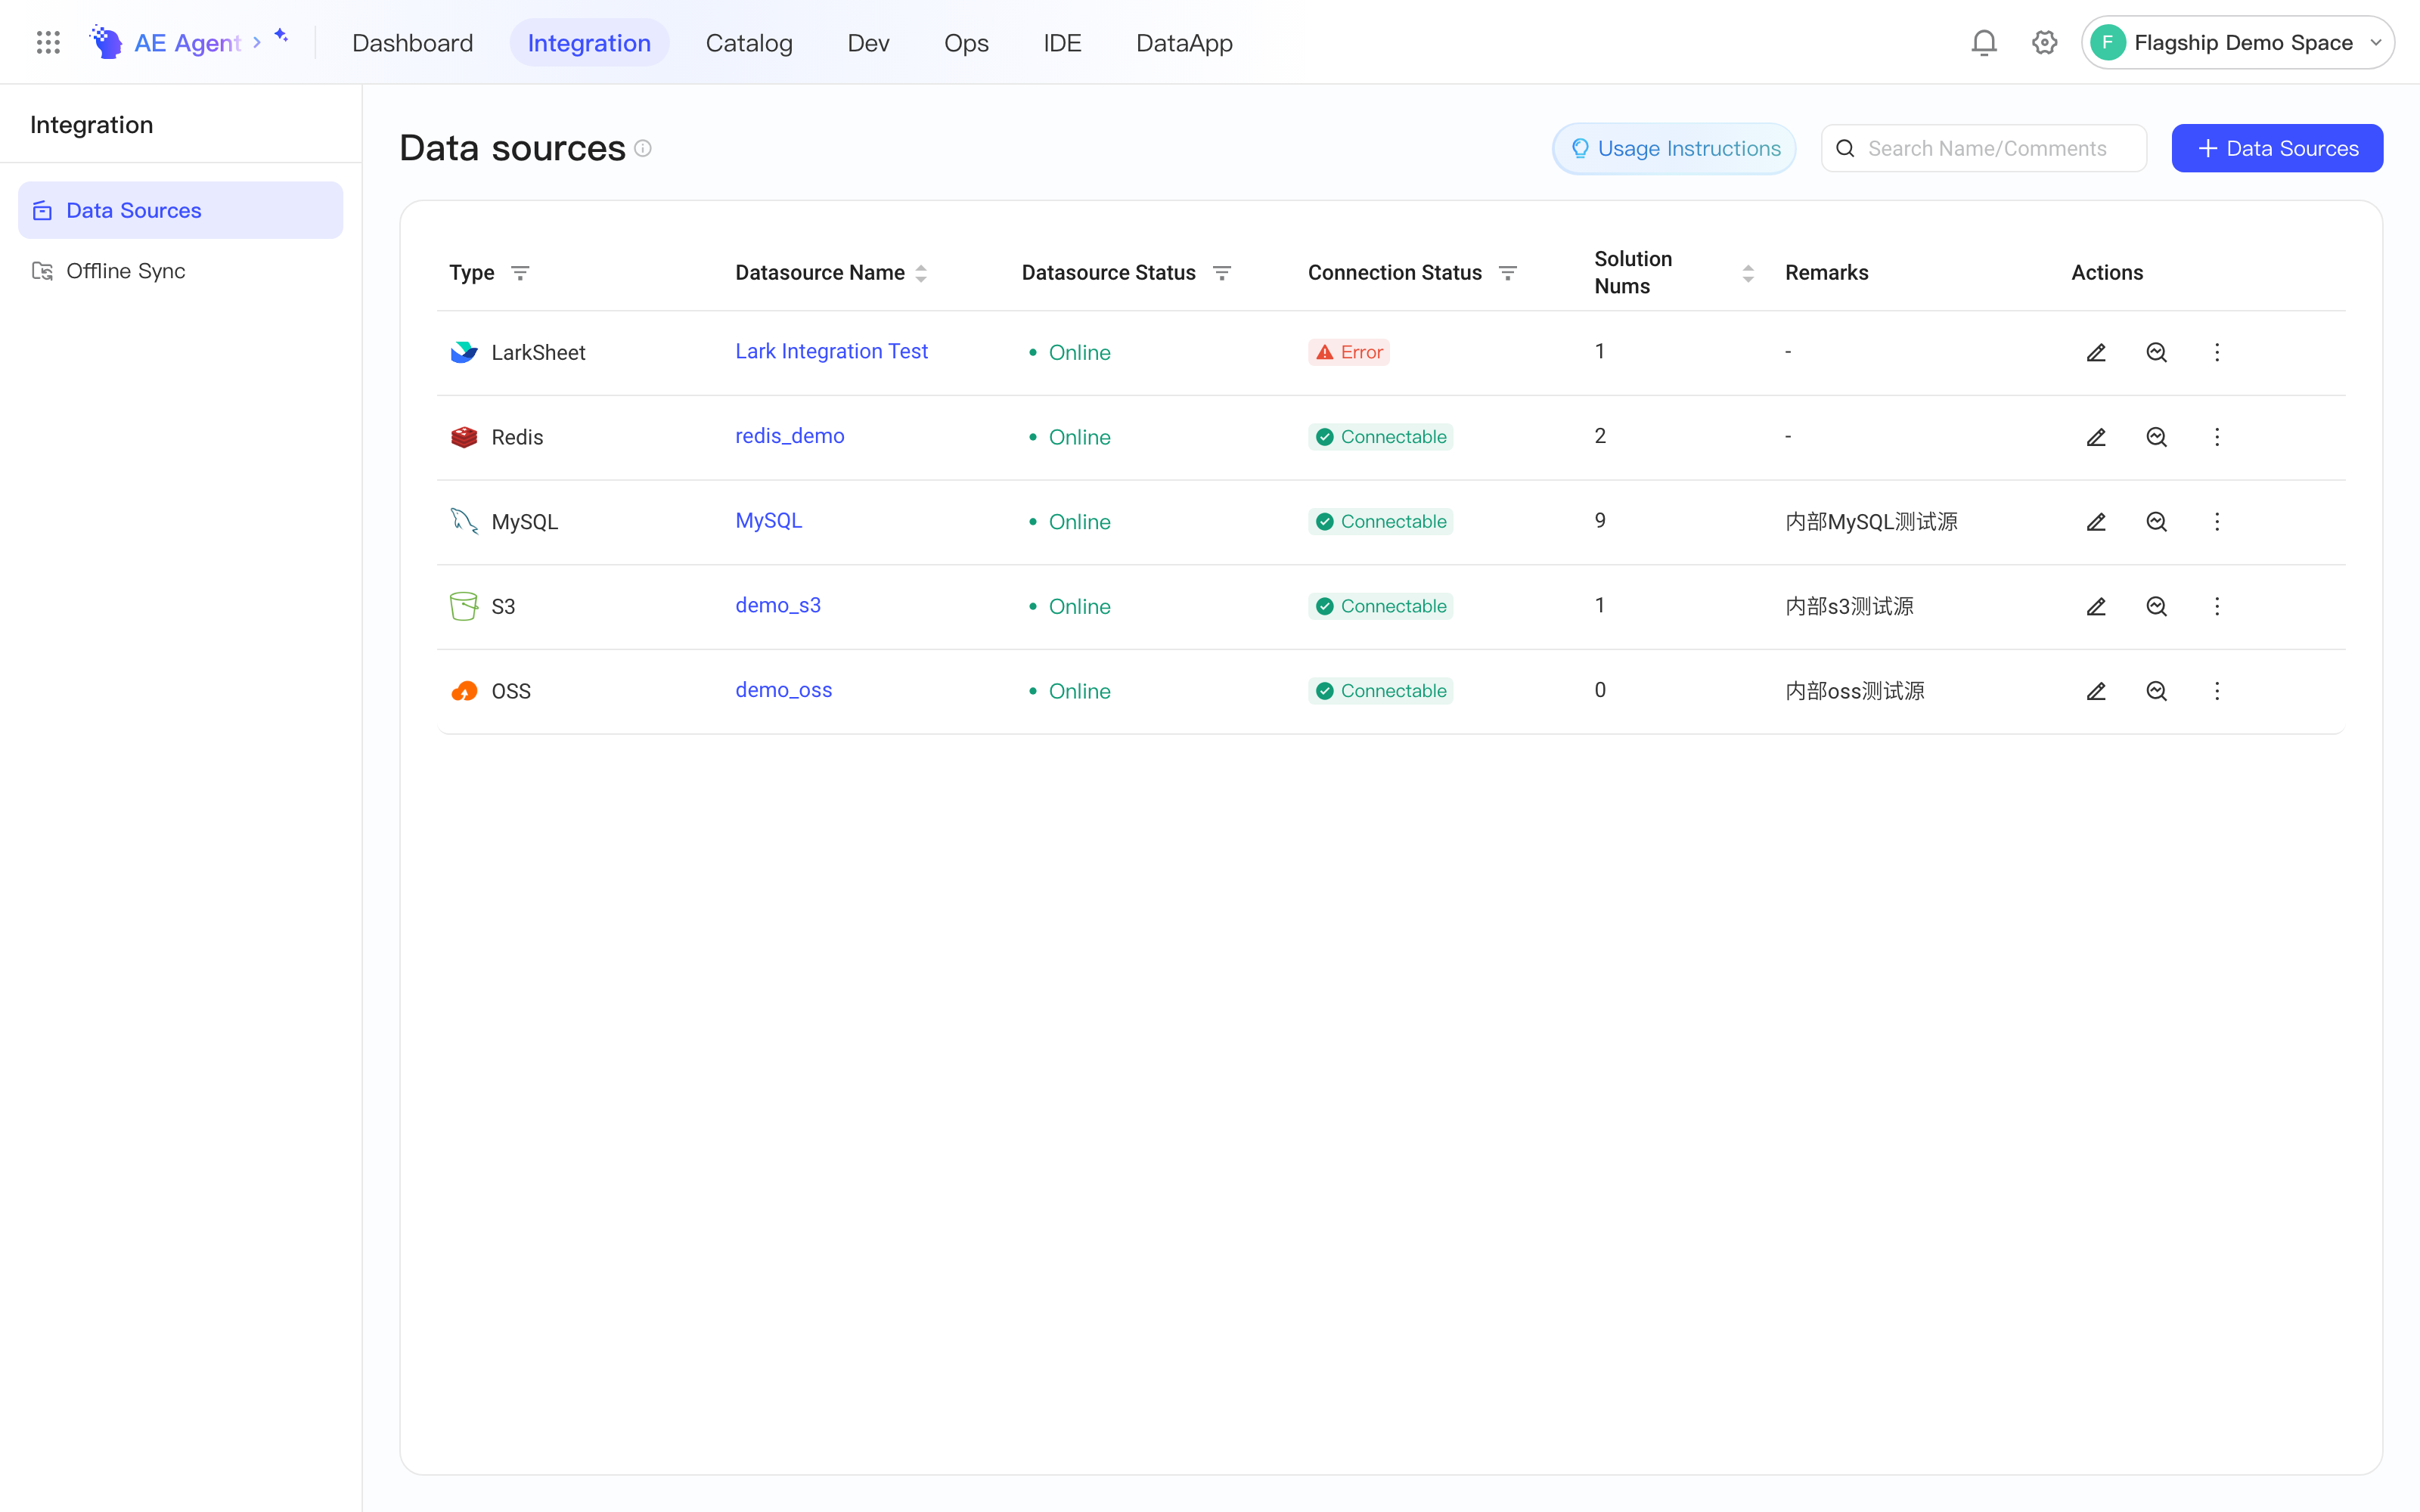Select Offline Sync in the sidebar
The image size is (2420, 1512).
click(x=180, y=271)
